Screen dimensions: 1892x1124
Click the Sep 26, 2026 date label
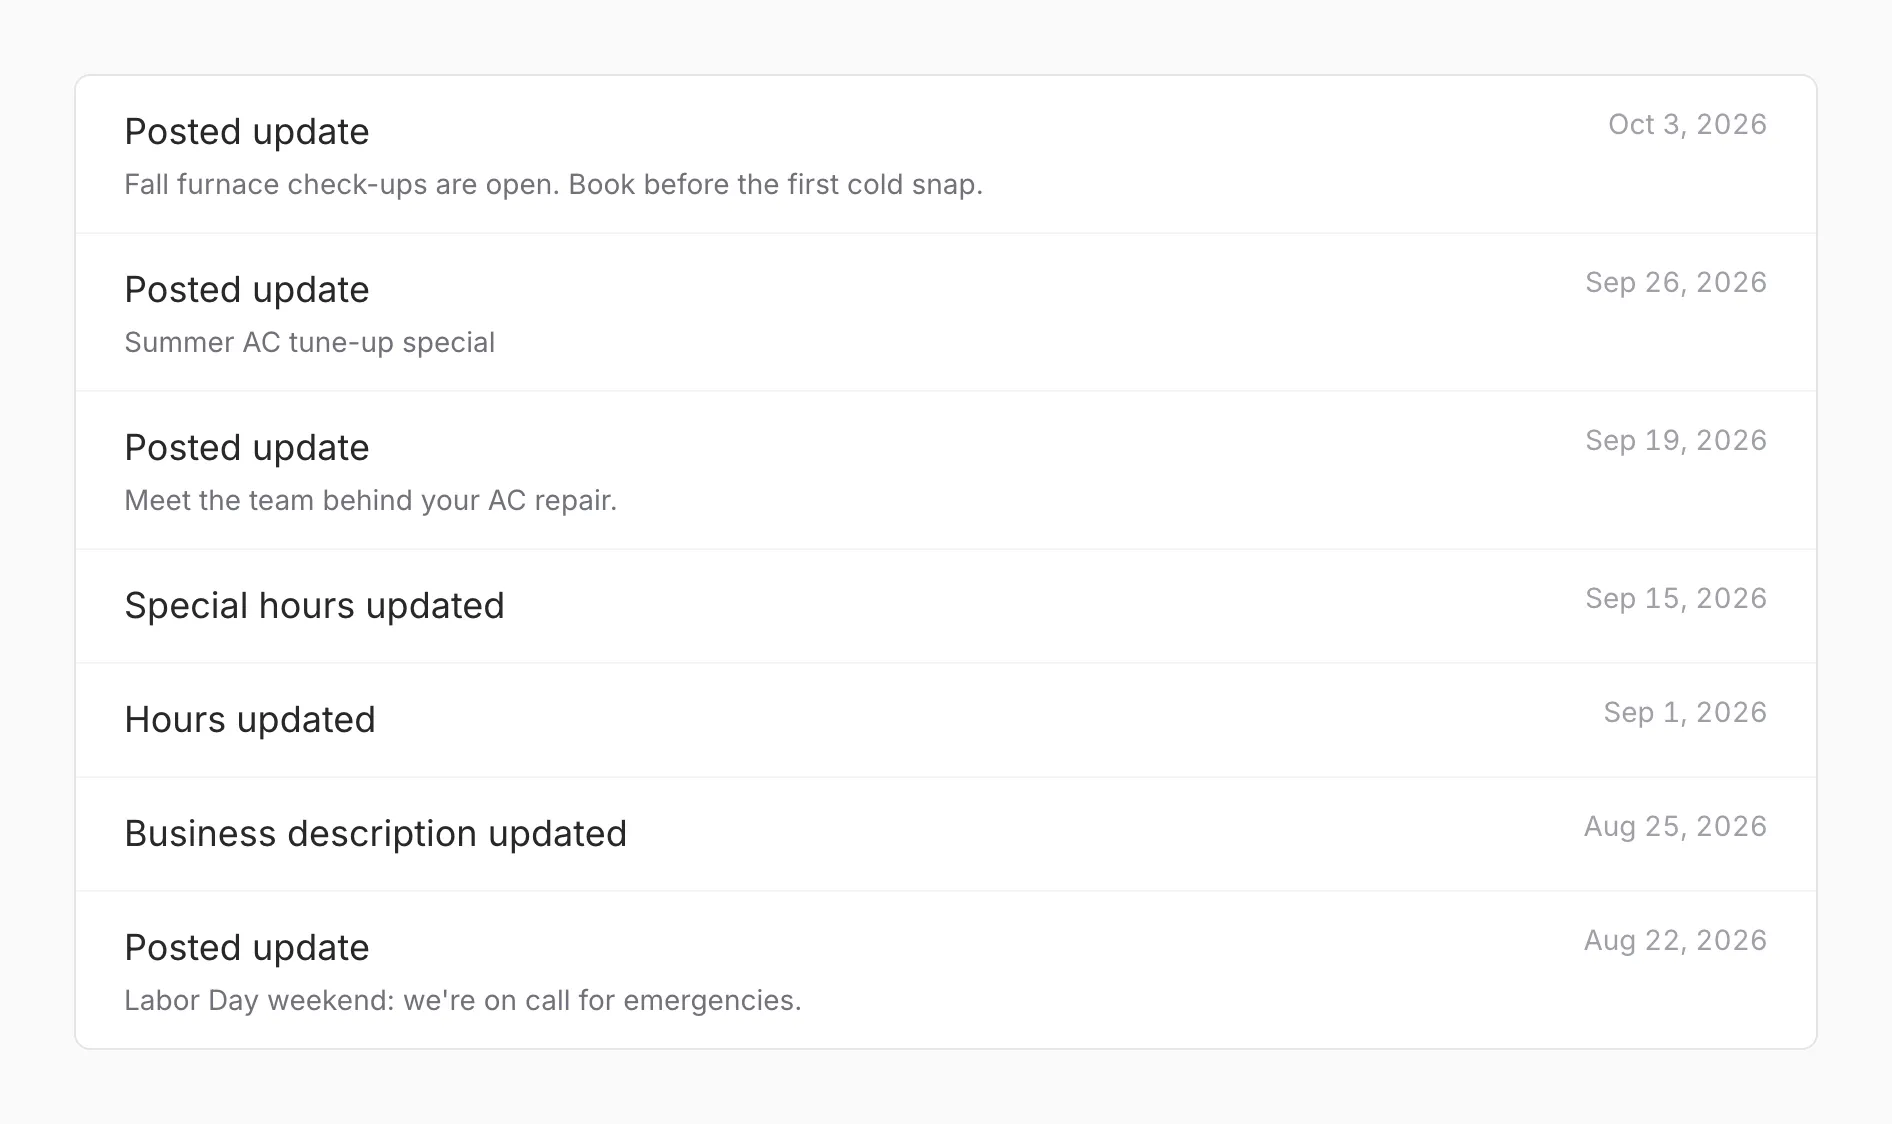point(1676,282)
